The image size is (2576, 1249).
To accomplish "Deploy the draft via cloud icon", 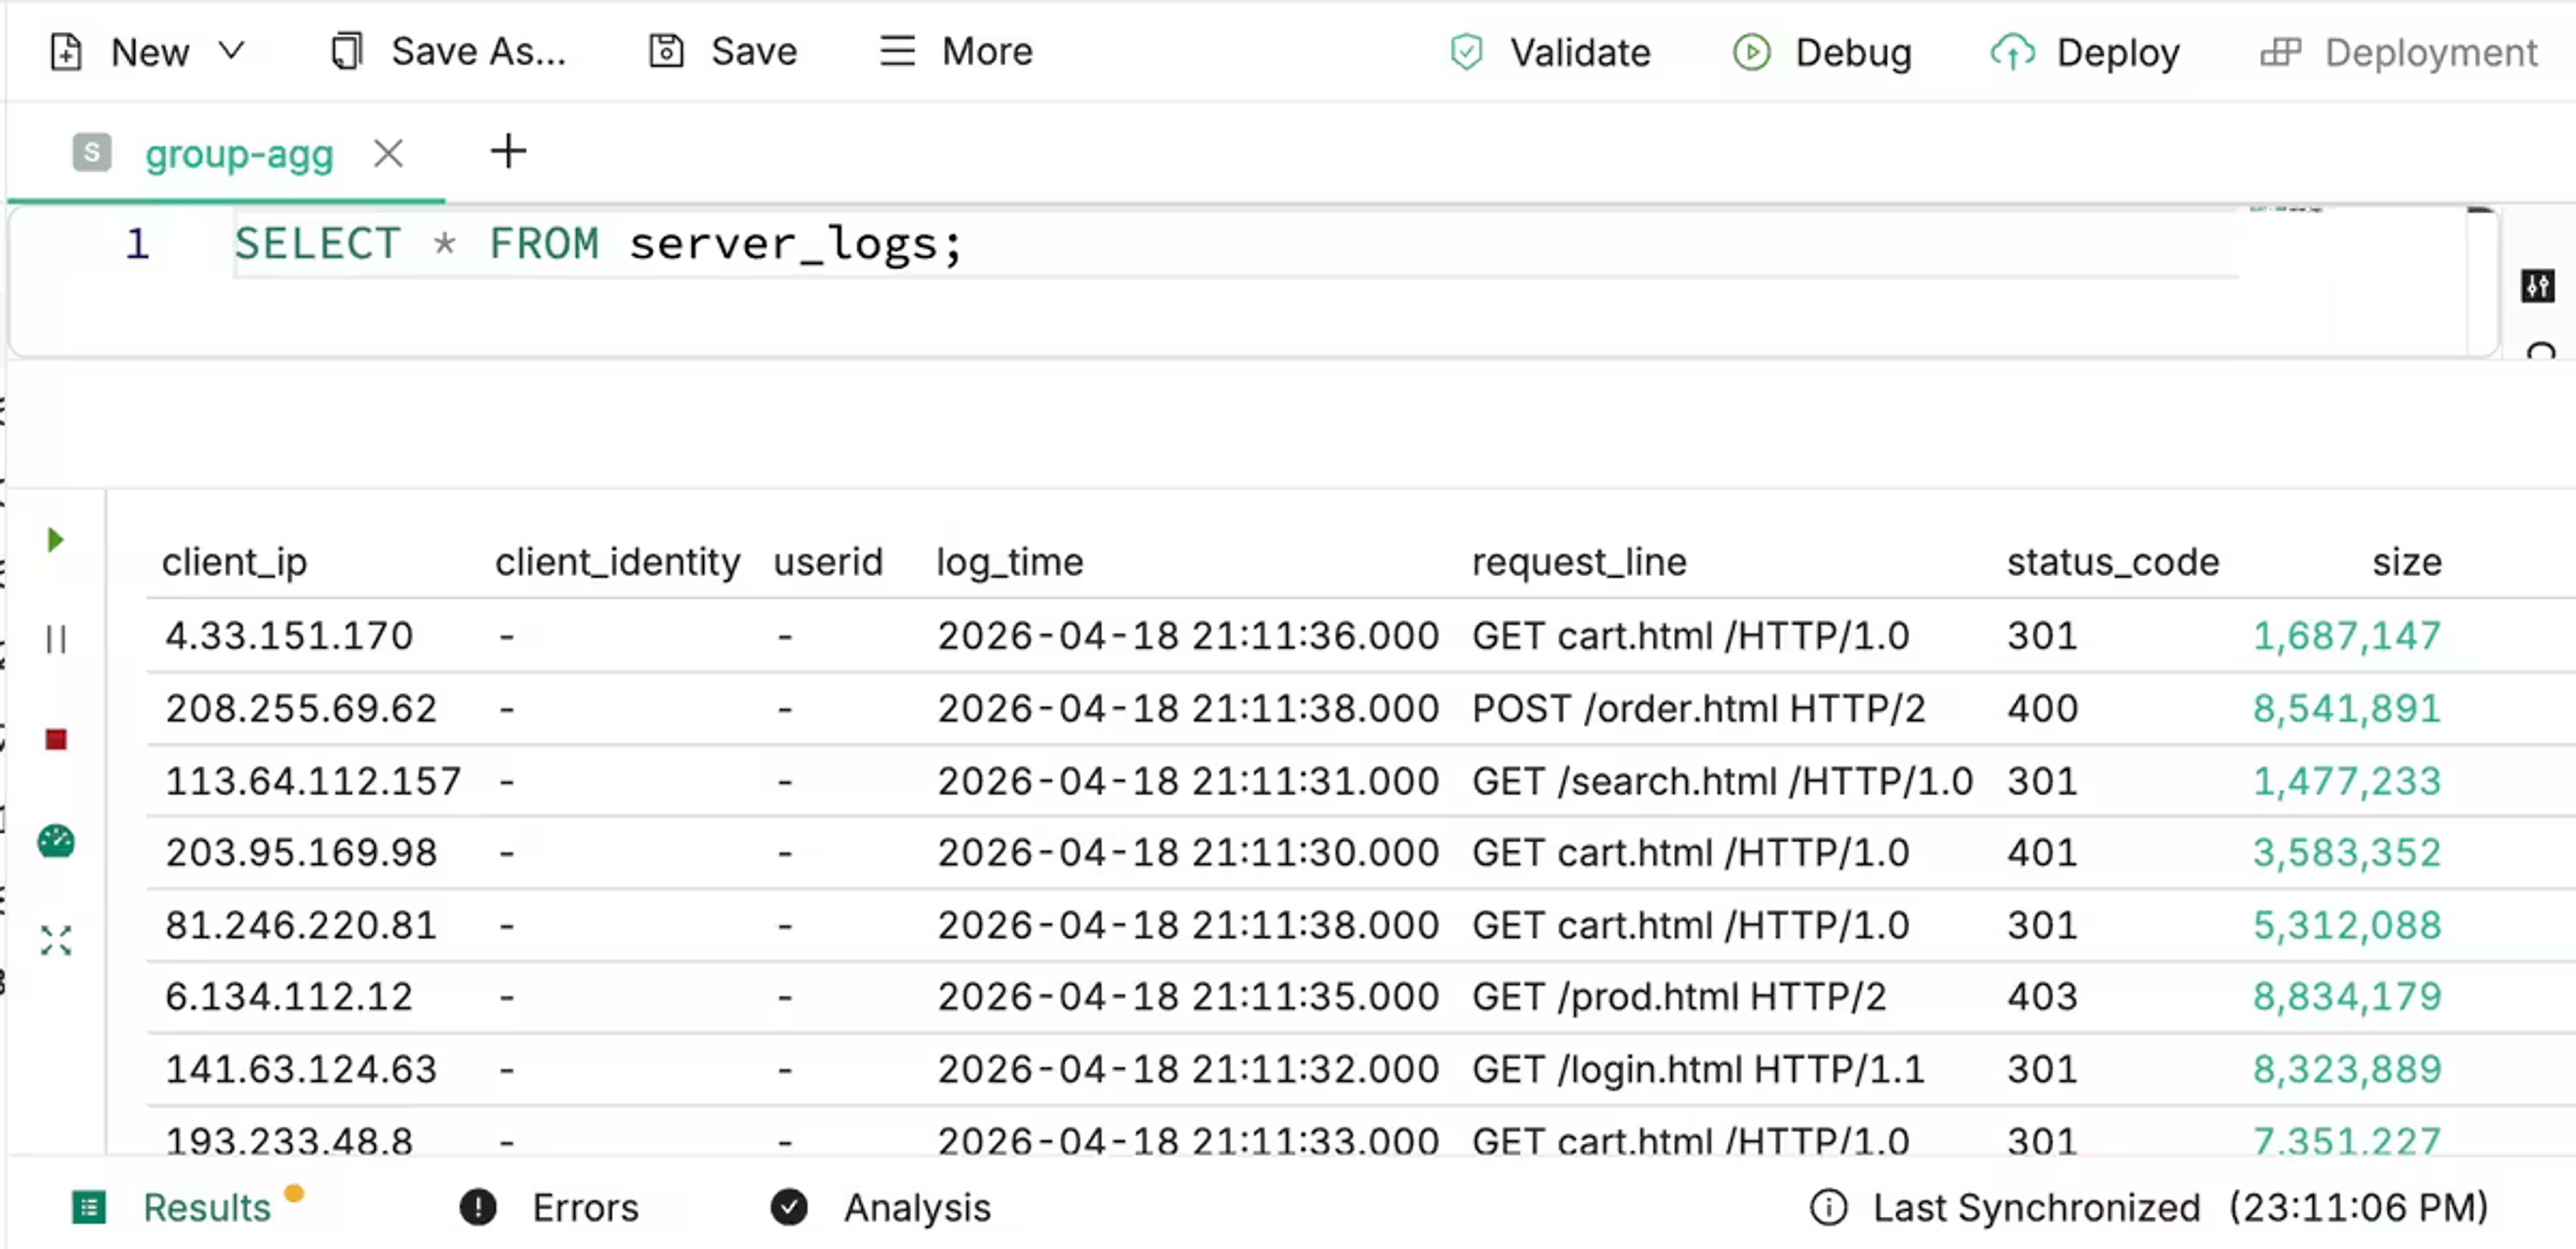I will 2012,52.
